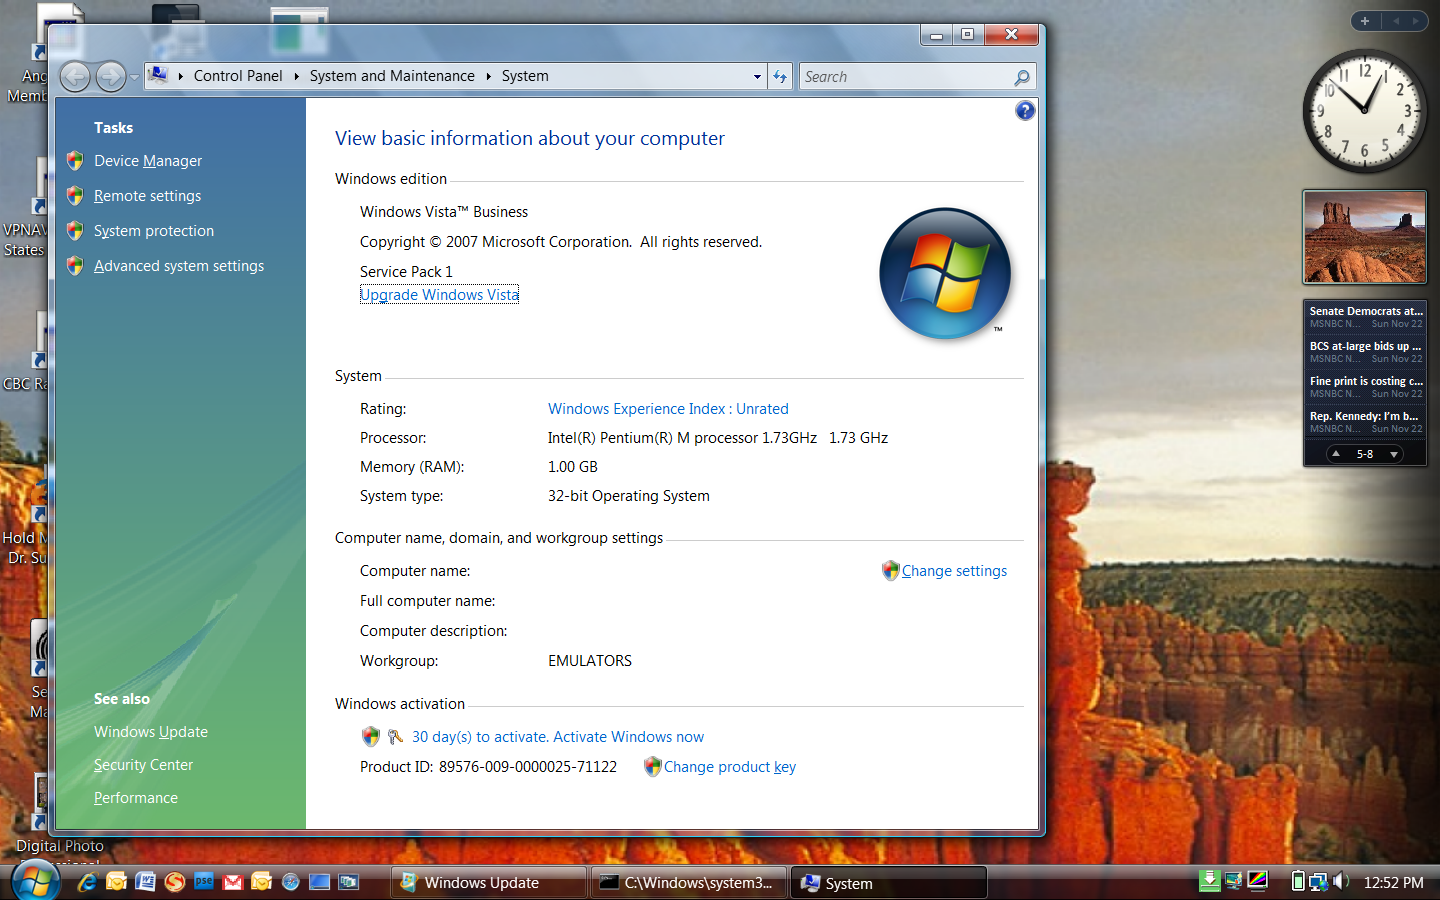The width and height of the screenshot is (1440, 900).
Task: Open the green download tray icon
Action: 1210,881
